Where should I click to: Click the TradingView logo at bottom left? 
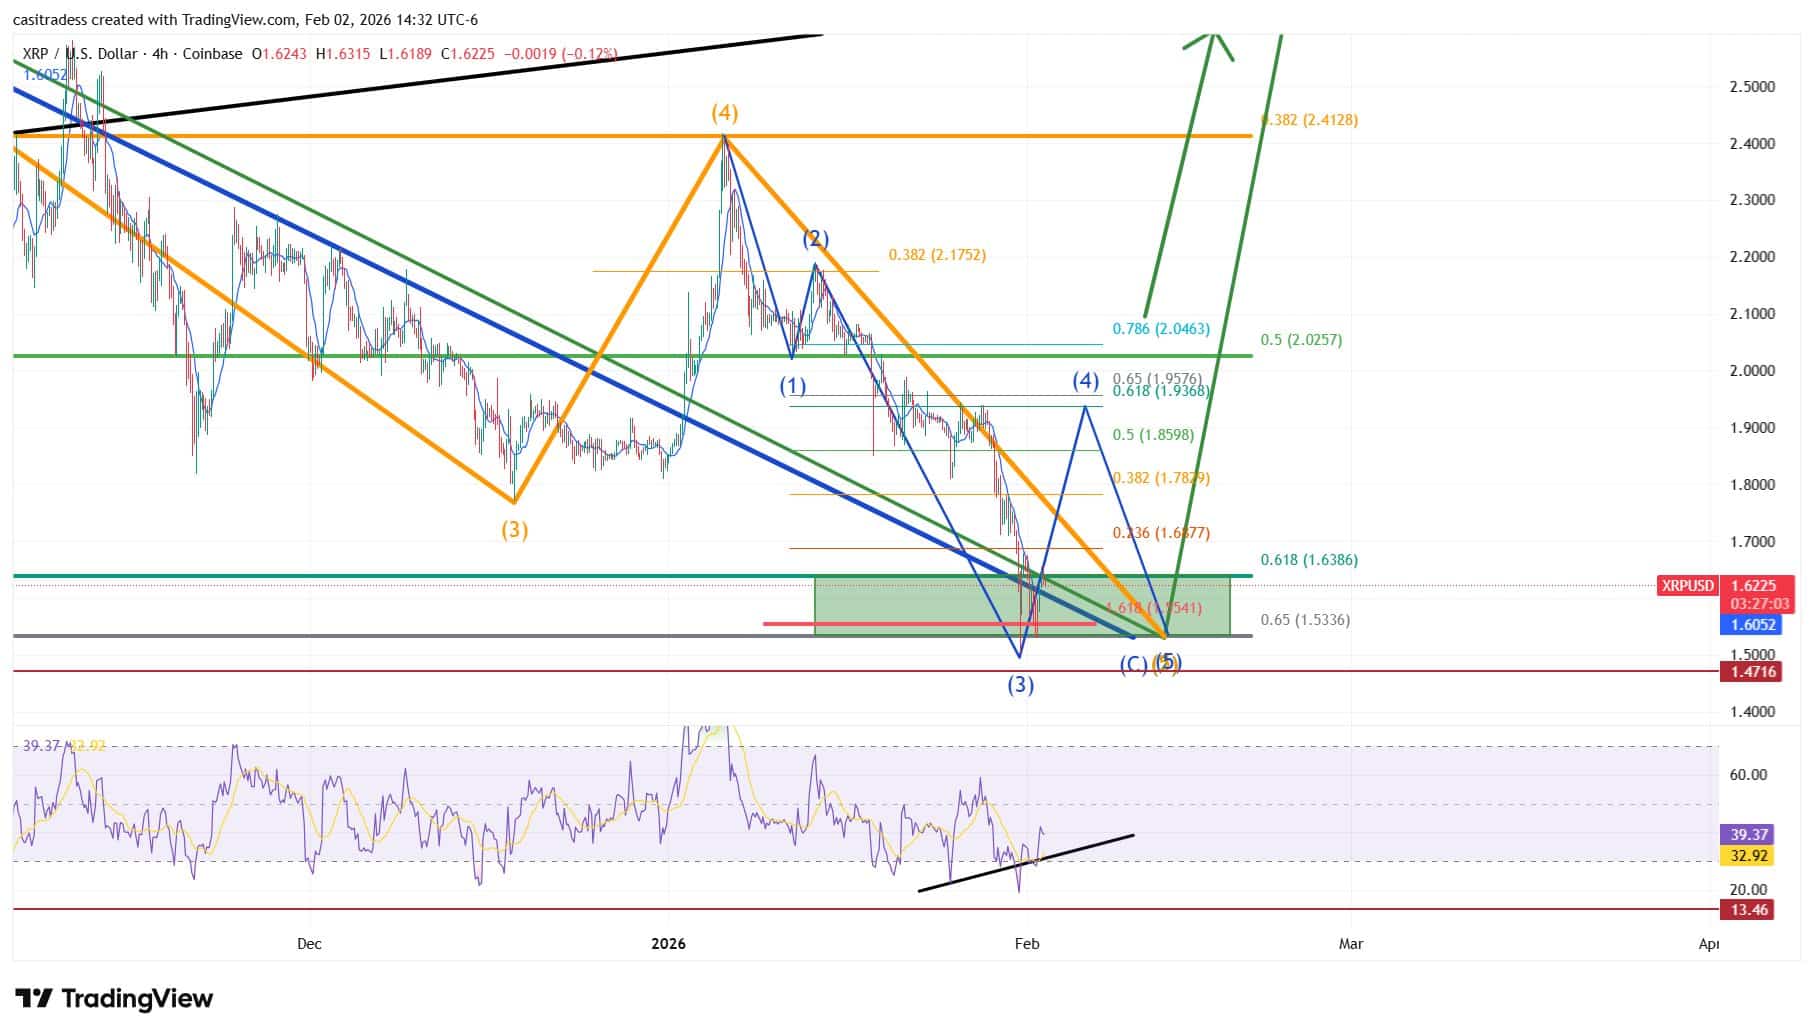113,999
